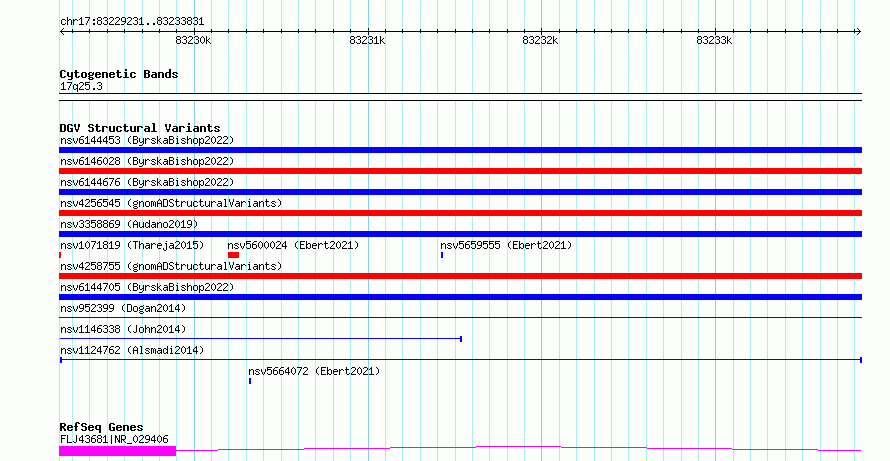The image size is (890, 461).
Task: Open the nsv6144705 (ByrskaBishop2022) label
Action: click(x=147, y=287)
